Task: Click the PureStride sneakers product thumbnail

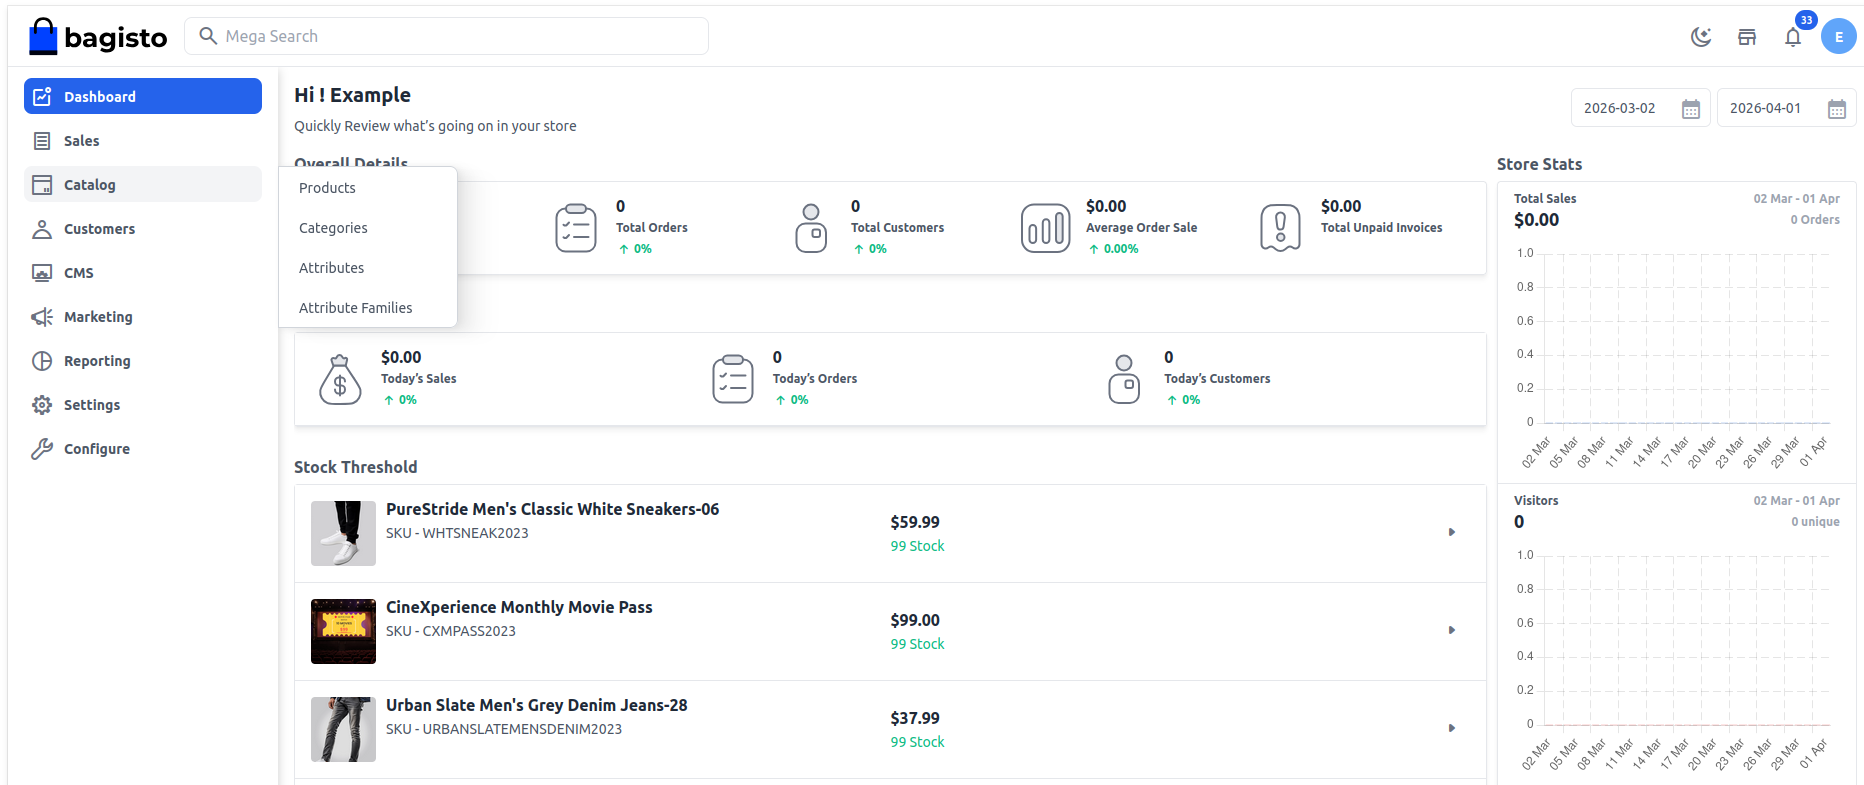Action: click(343, 533)
